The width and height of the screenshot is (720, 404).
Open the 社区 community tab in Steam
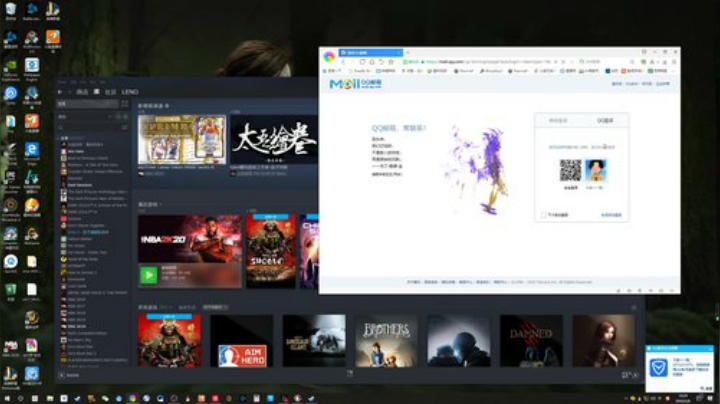[111, 92]
